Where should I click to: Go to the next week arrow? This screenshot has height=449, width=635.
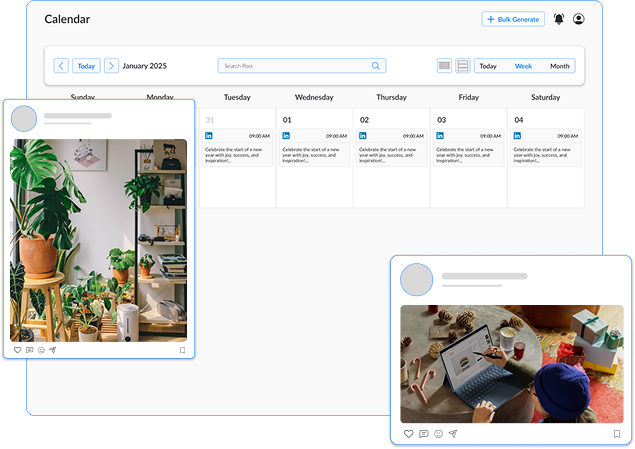111,66
